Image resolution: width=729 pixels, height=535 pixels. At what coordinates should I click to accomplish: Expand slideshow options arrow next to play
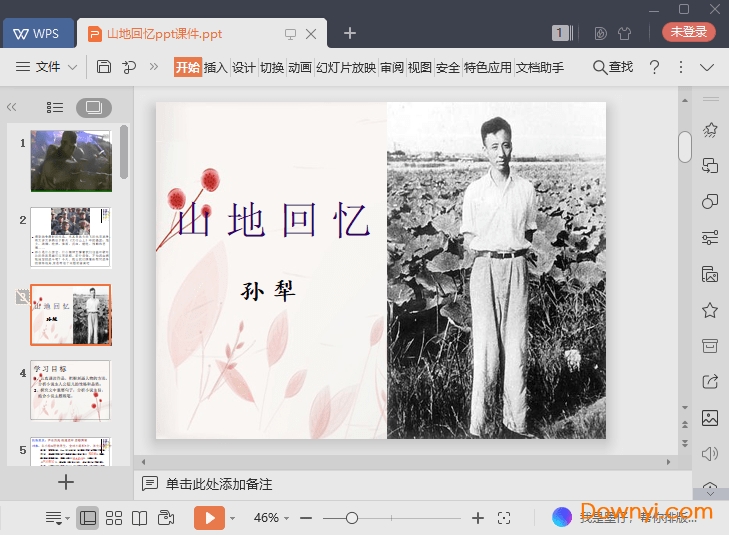click(232, 518)
